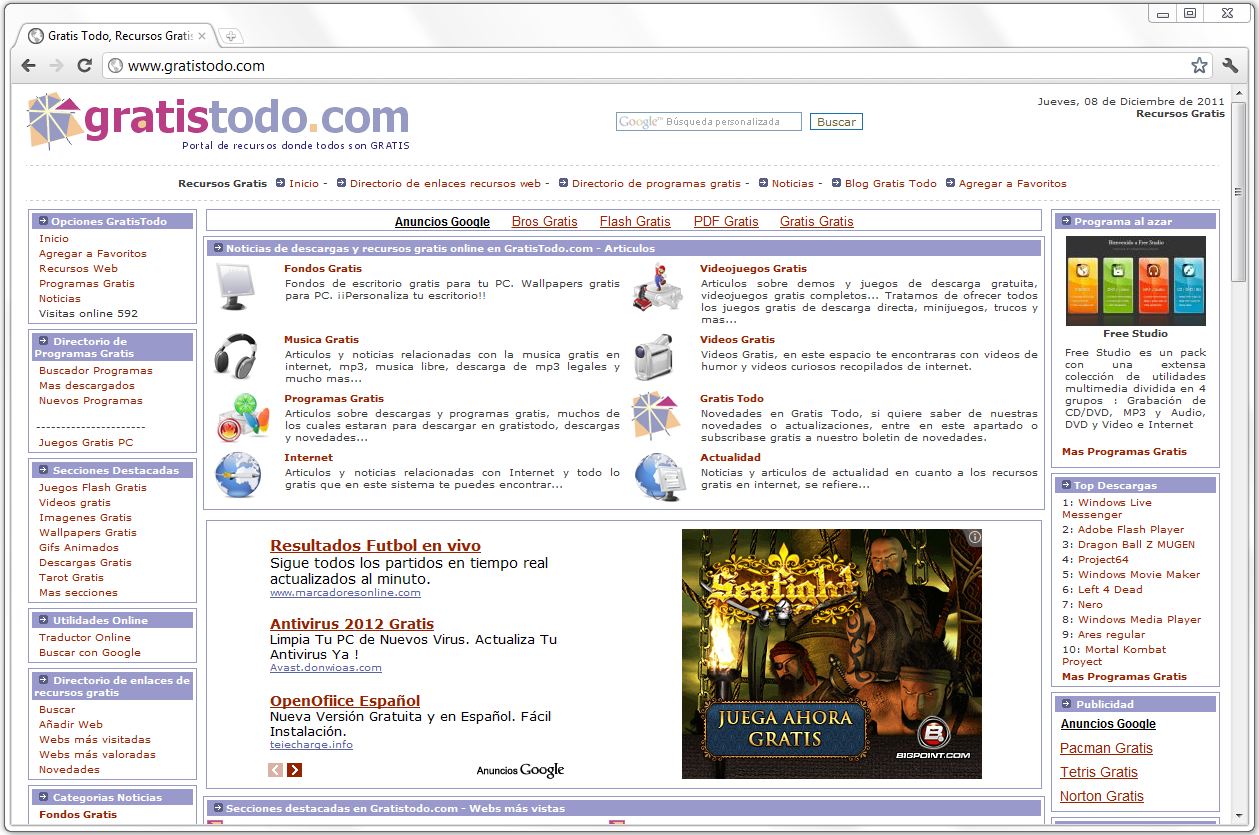
Task: Open the Musica Gratis article heading
Action: point(321,340)
